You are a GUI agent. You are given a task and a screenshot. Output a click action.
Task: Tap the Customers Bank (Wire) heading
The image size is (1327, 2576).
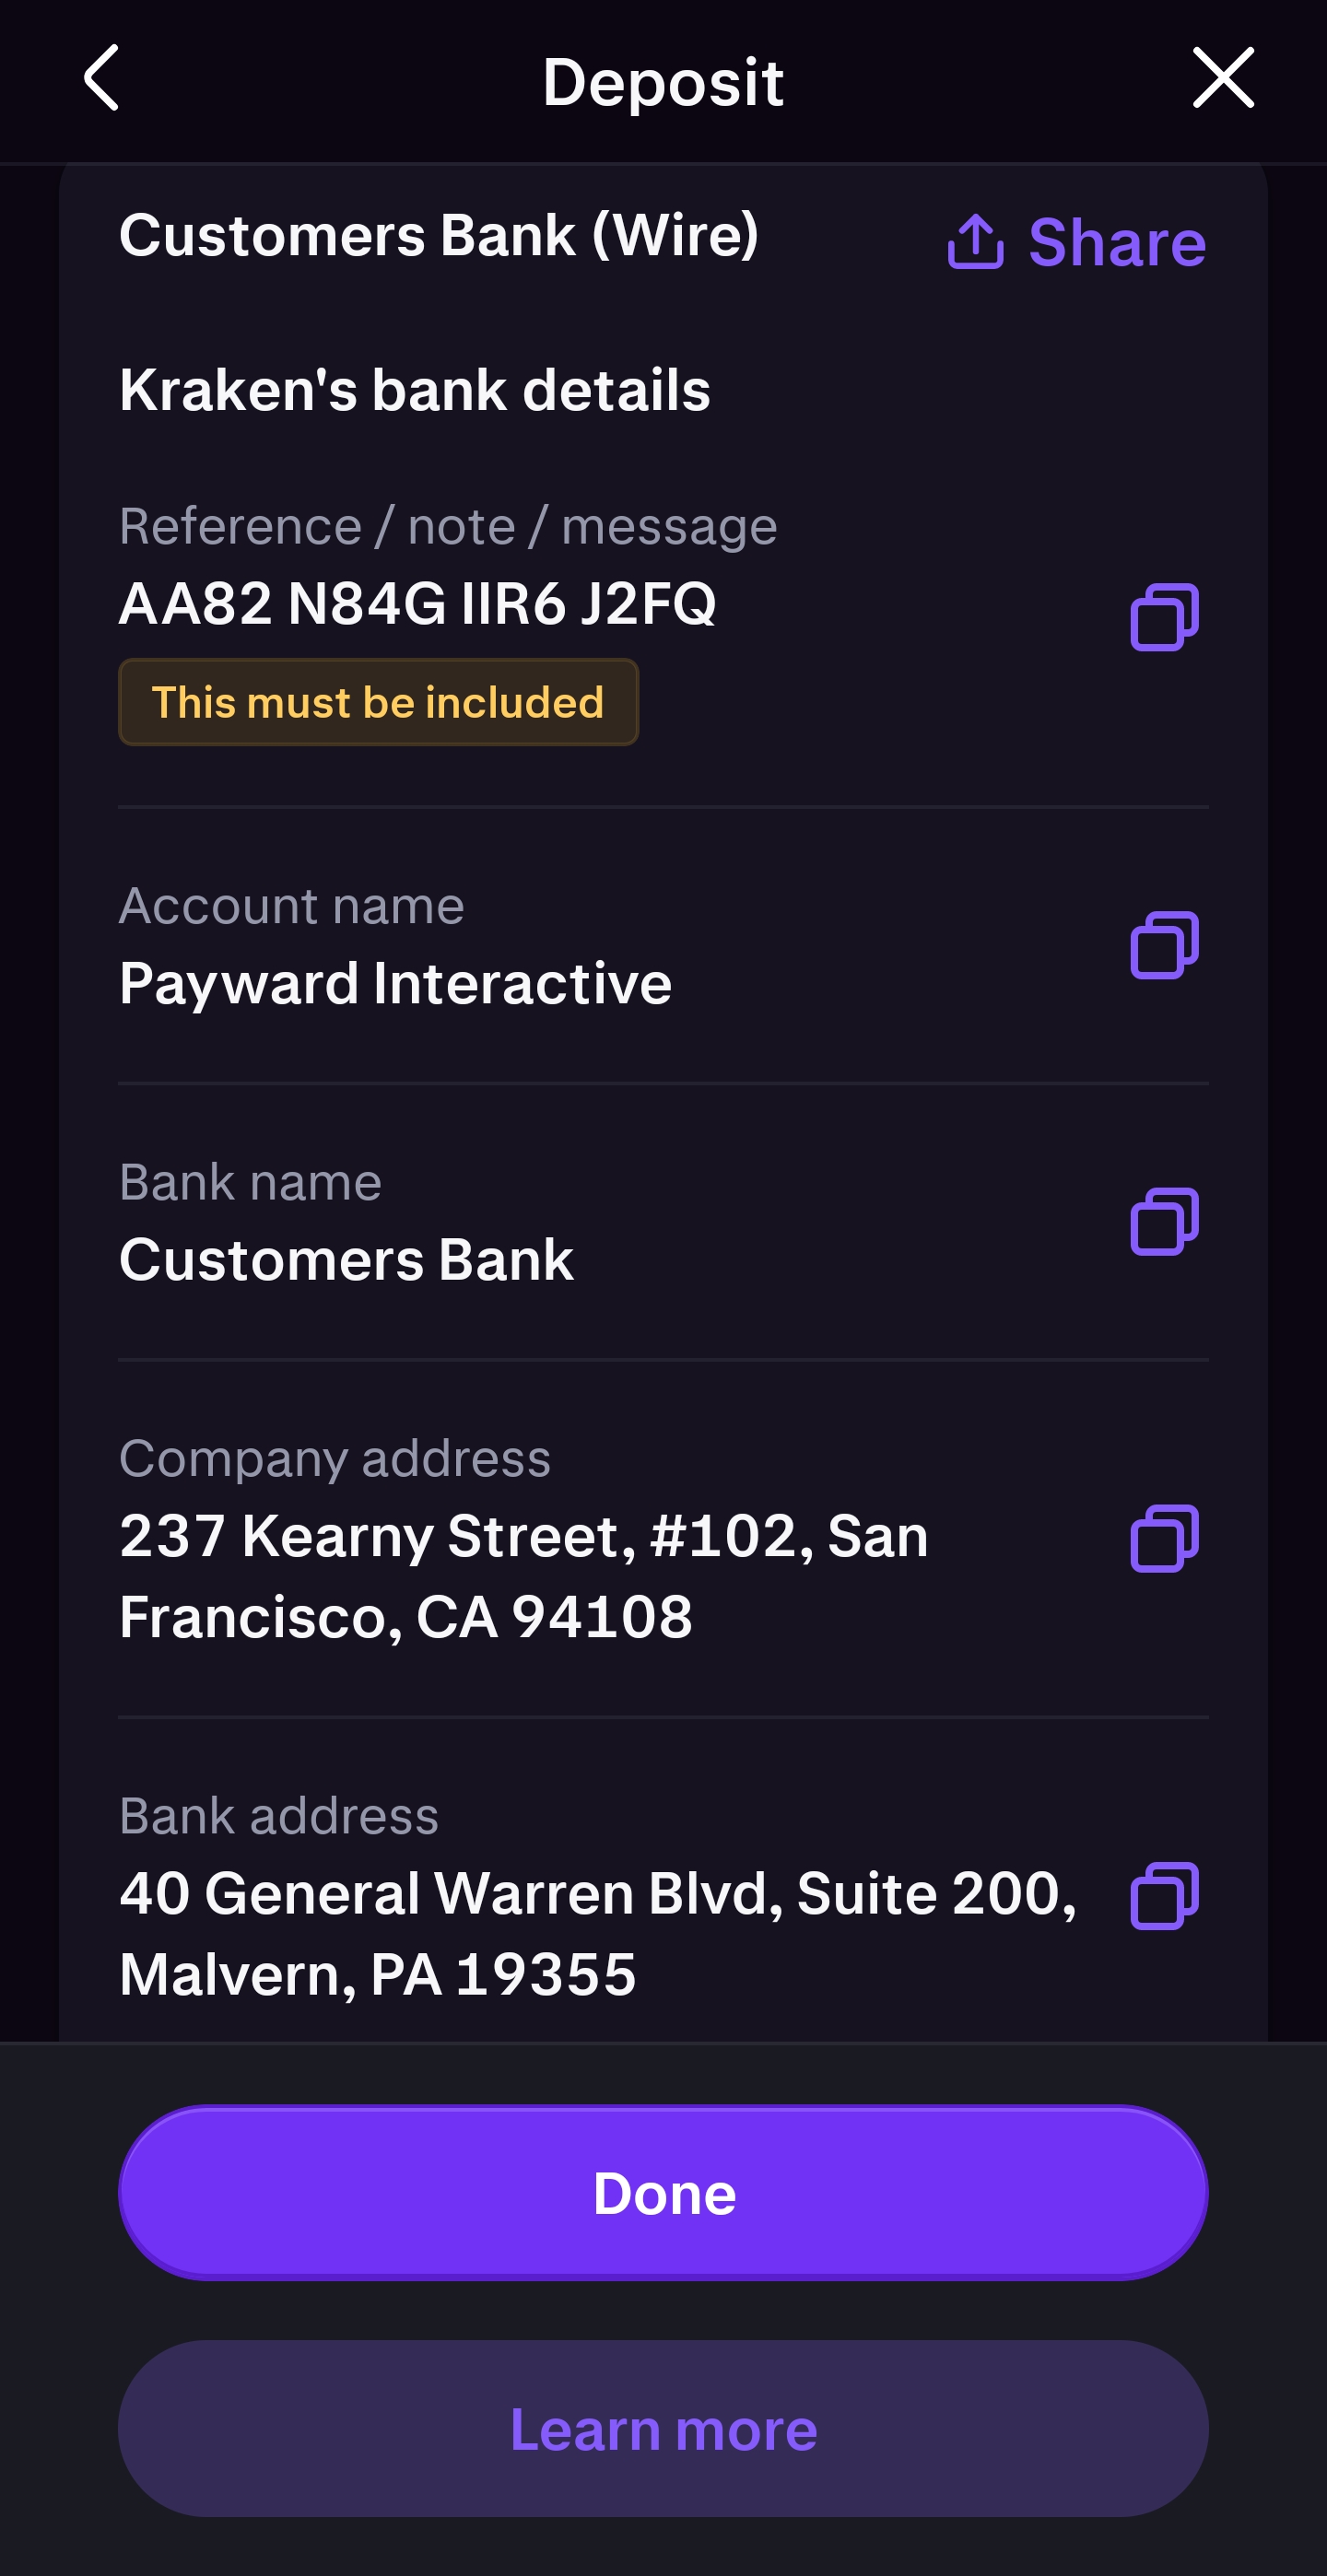click(x=439, y=236)
